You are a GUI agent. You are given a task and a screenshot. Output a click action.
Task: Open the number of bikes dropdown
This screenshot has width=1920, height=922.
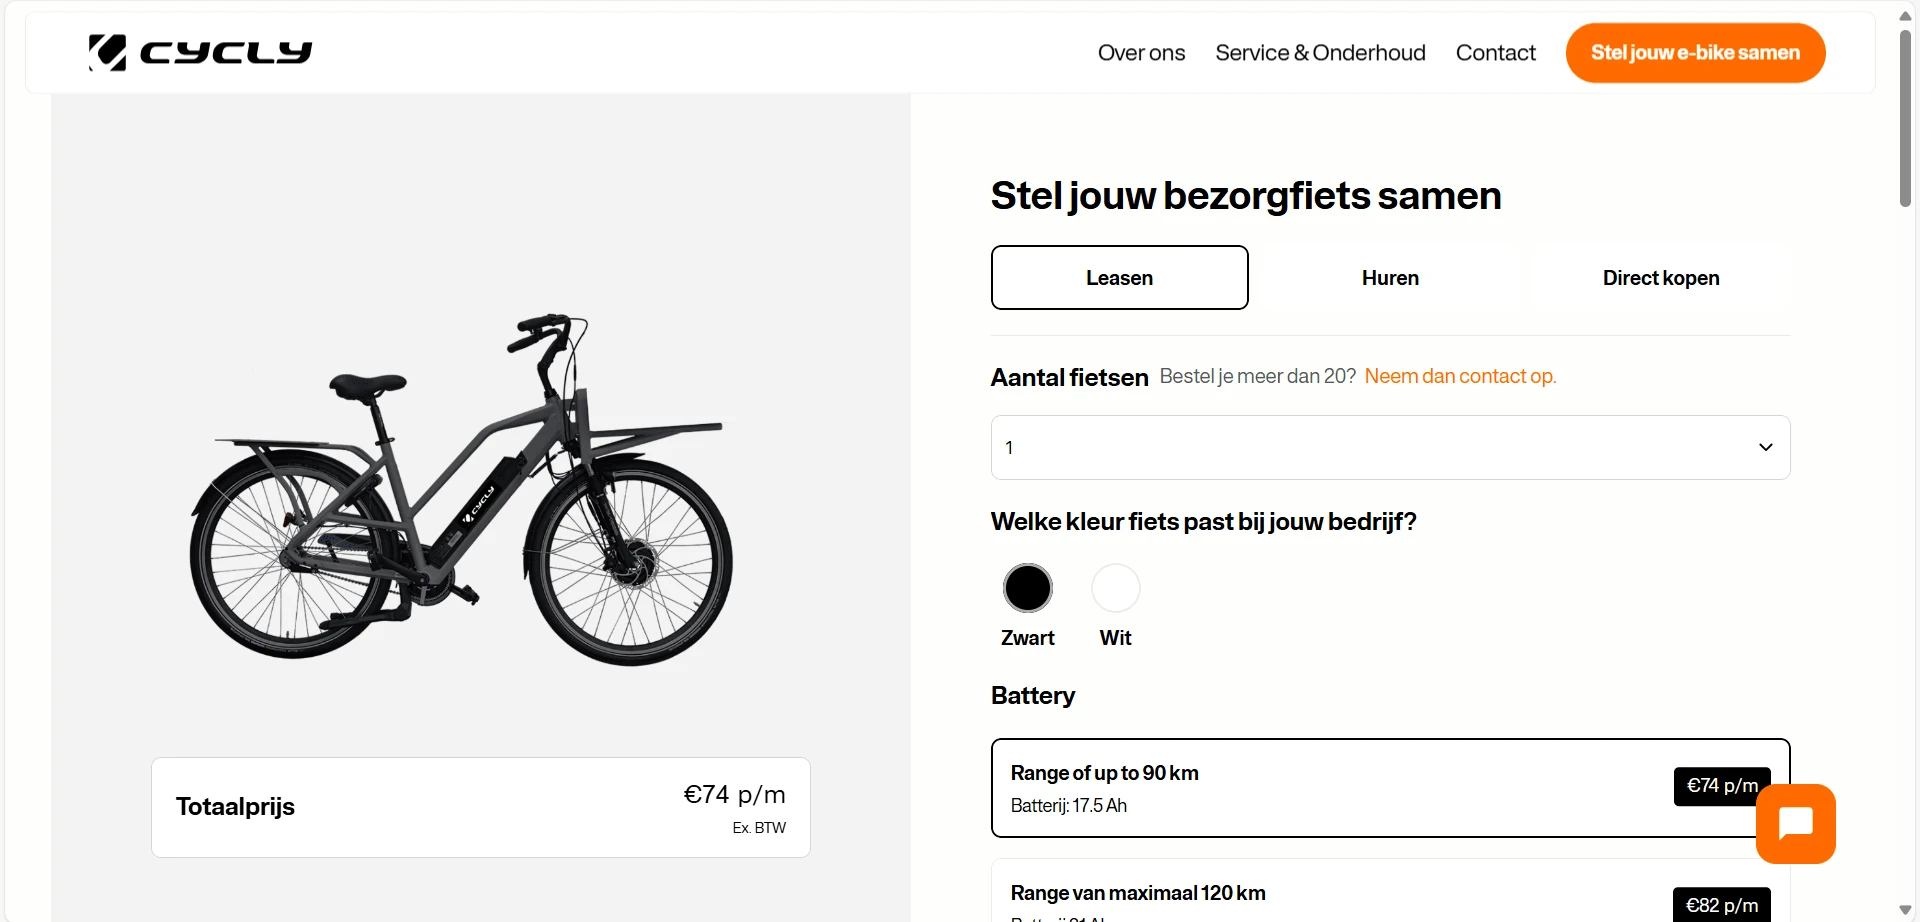[x=1390, y=447]
